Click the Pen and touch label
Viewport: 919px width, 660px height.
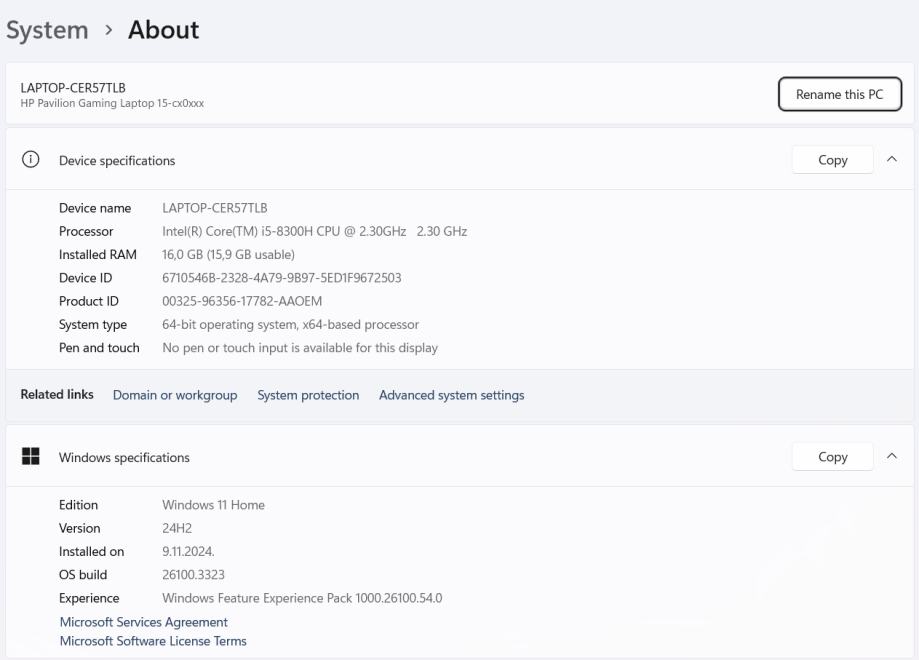99,348
